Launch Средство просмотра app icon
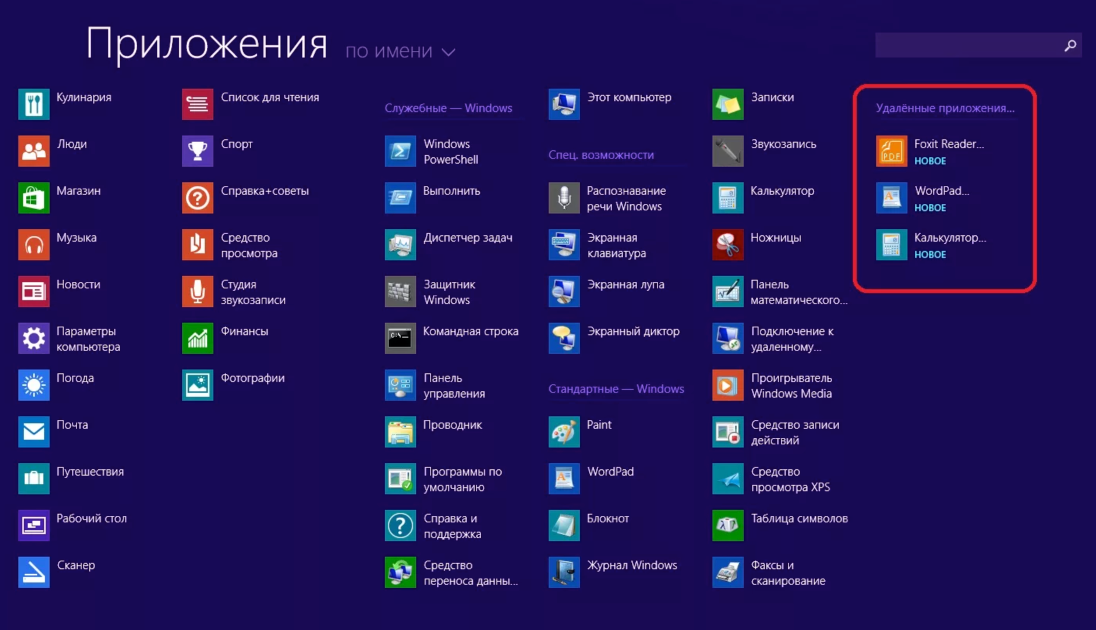1096x630 pixels. point(198,245)
